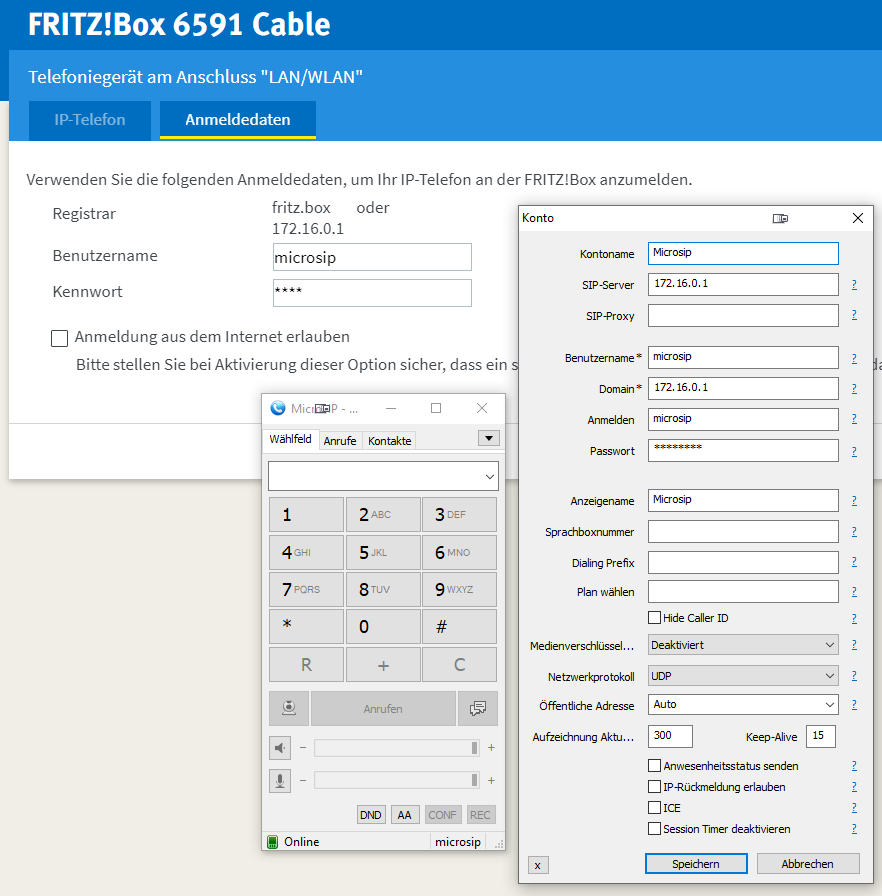Toggle DND do-not-disturb button
Viewport: 882px width, 896px height.
click(x=371, y=815)
